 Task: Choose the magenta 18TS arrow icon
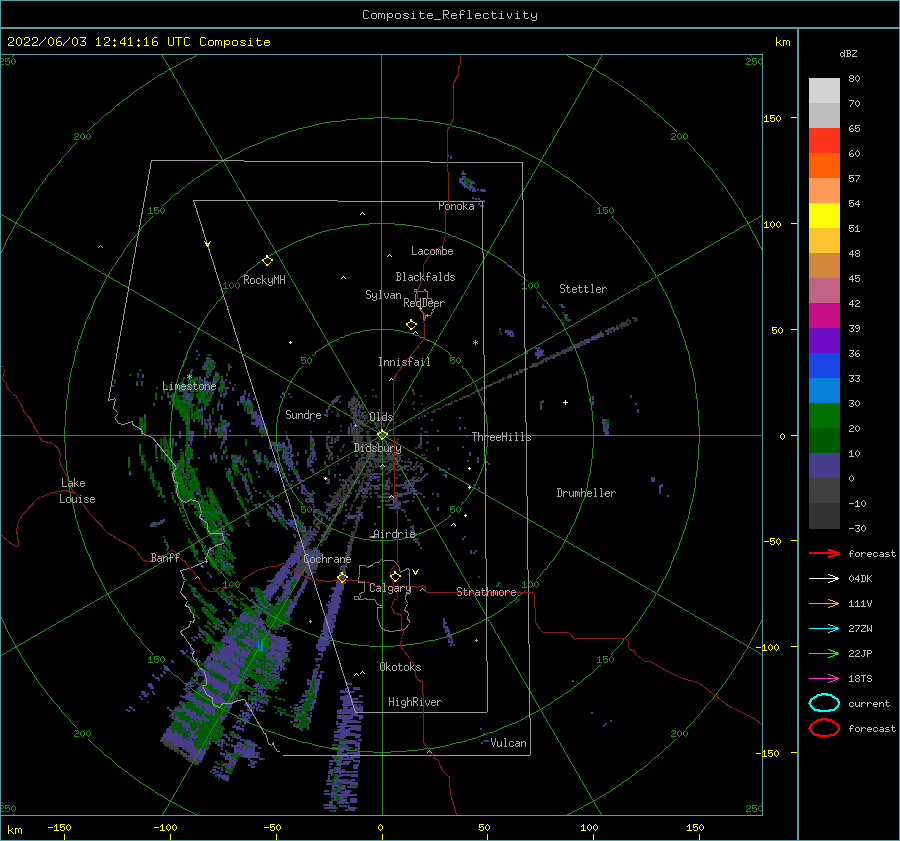click(x=824, y=679)
